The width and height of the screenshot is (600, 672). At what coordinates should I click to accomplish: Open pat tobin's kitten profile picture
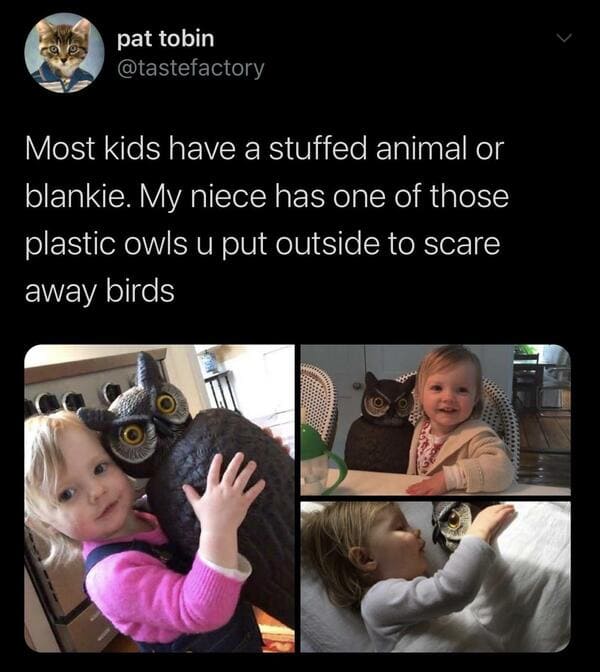pos(64,53)
